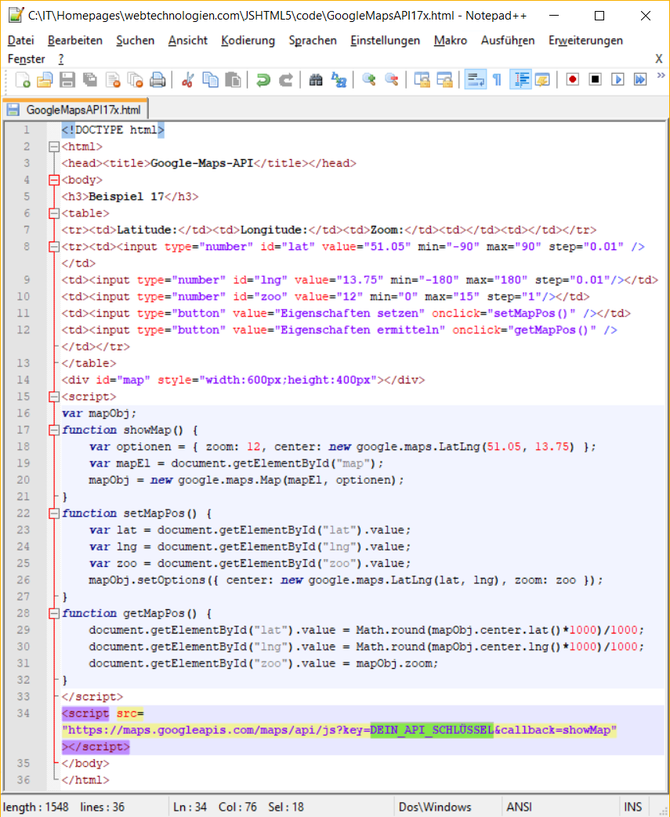Toggle synchronize vertical scrolling icon
The height and width of the screenshot is (817, 670).
pyautogui.click(x=421, y=80)
